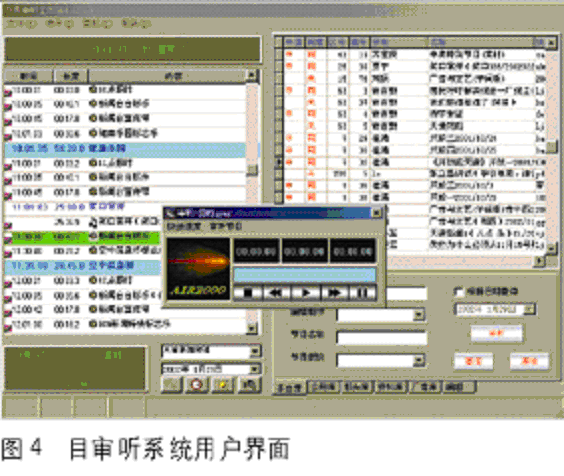The width and height of the screenshot is (564, 476).
Task: Stop playback in the AIR2000 player
Action: click(x=248, y=293)
